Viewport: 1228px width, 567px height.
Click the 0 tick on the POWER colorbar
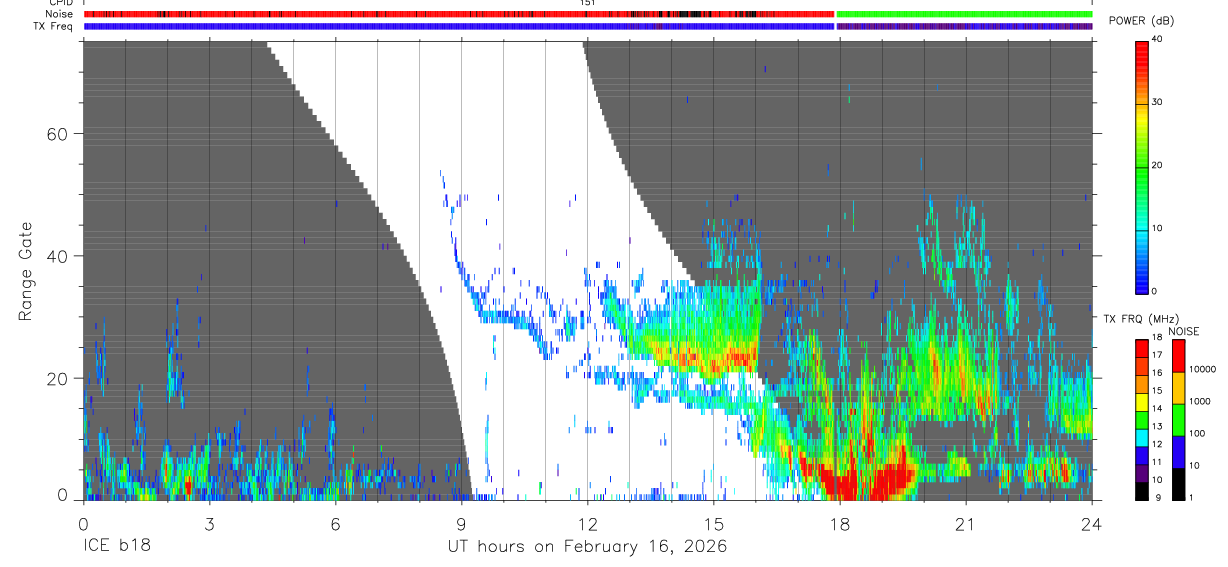[x=1154, y=291]
